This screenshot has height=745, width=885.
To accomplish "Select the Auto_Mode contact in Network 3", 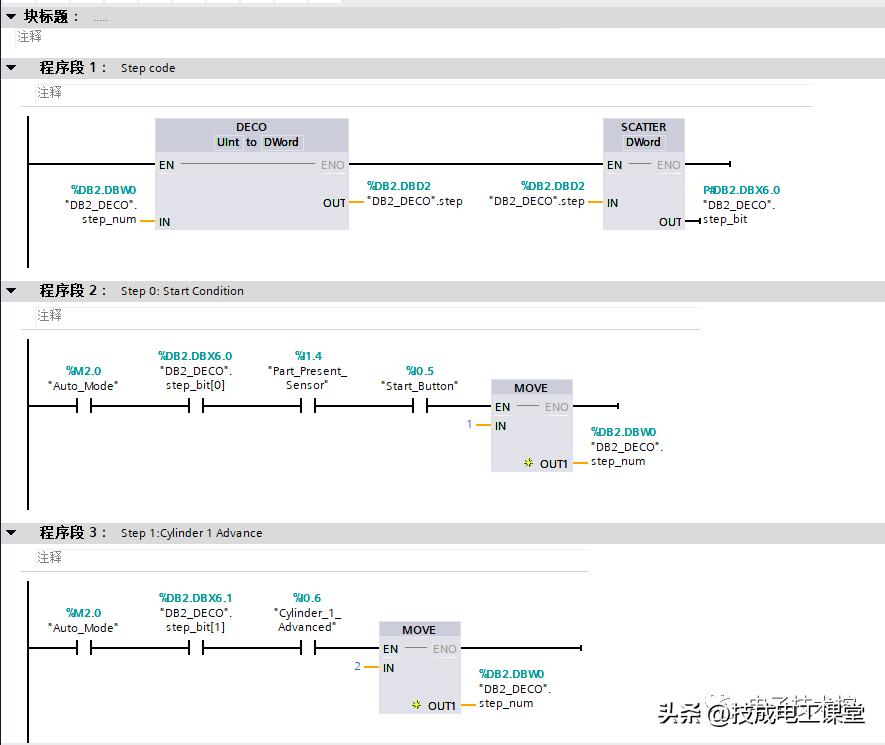I will [x=83, y=650].
